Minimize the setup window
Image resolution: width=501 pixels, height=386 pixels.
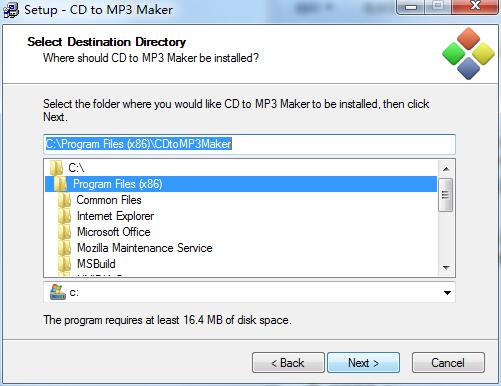(x=411, y=6)
